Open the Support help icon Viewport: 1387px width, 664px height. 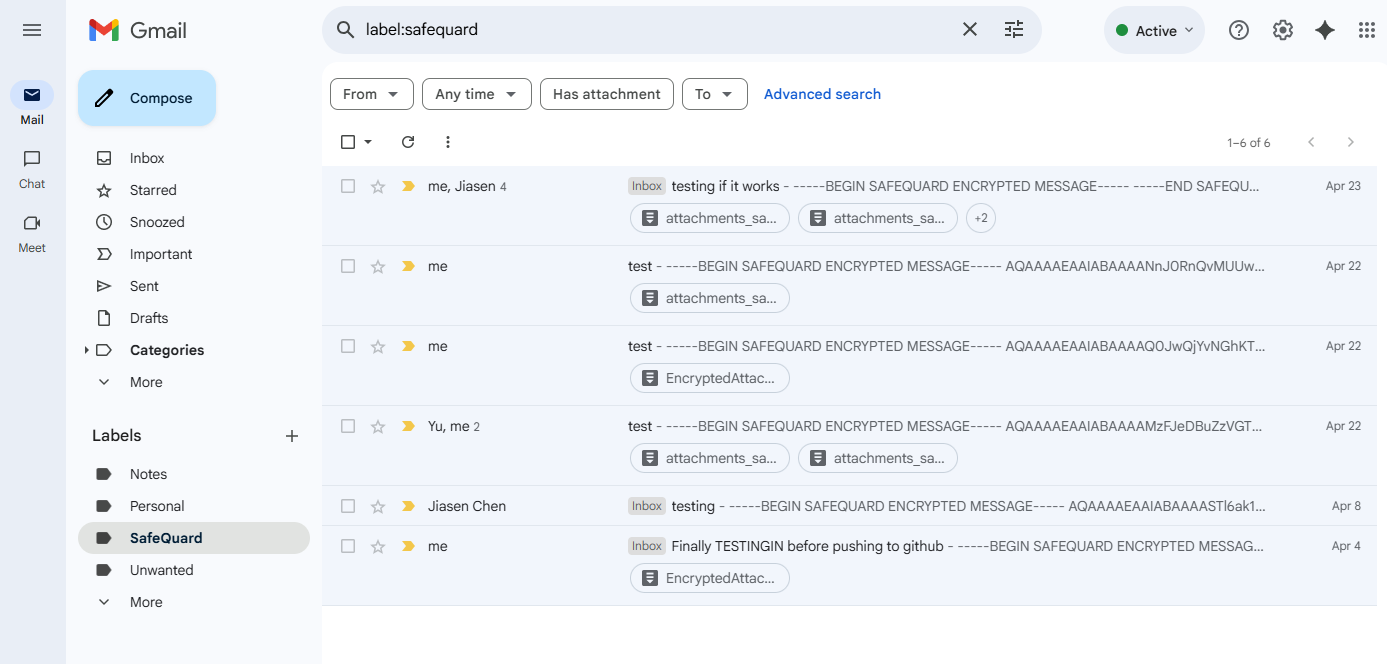pos(1239,30)
